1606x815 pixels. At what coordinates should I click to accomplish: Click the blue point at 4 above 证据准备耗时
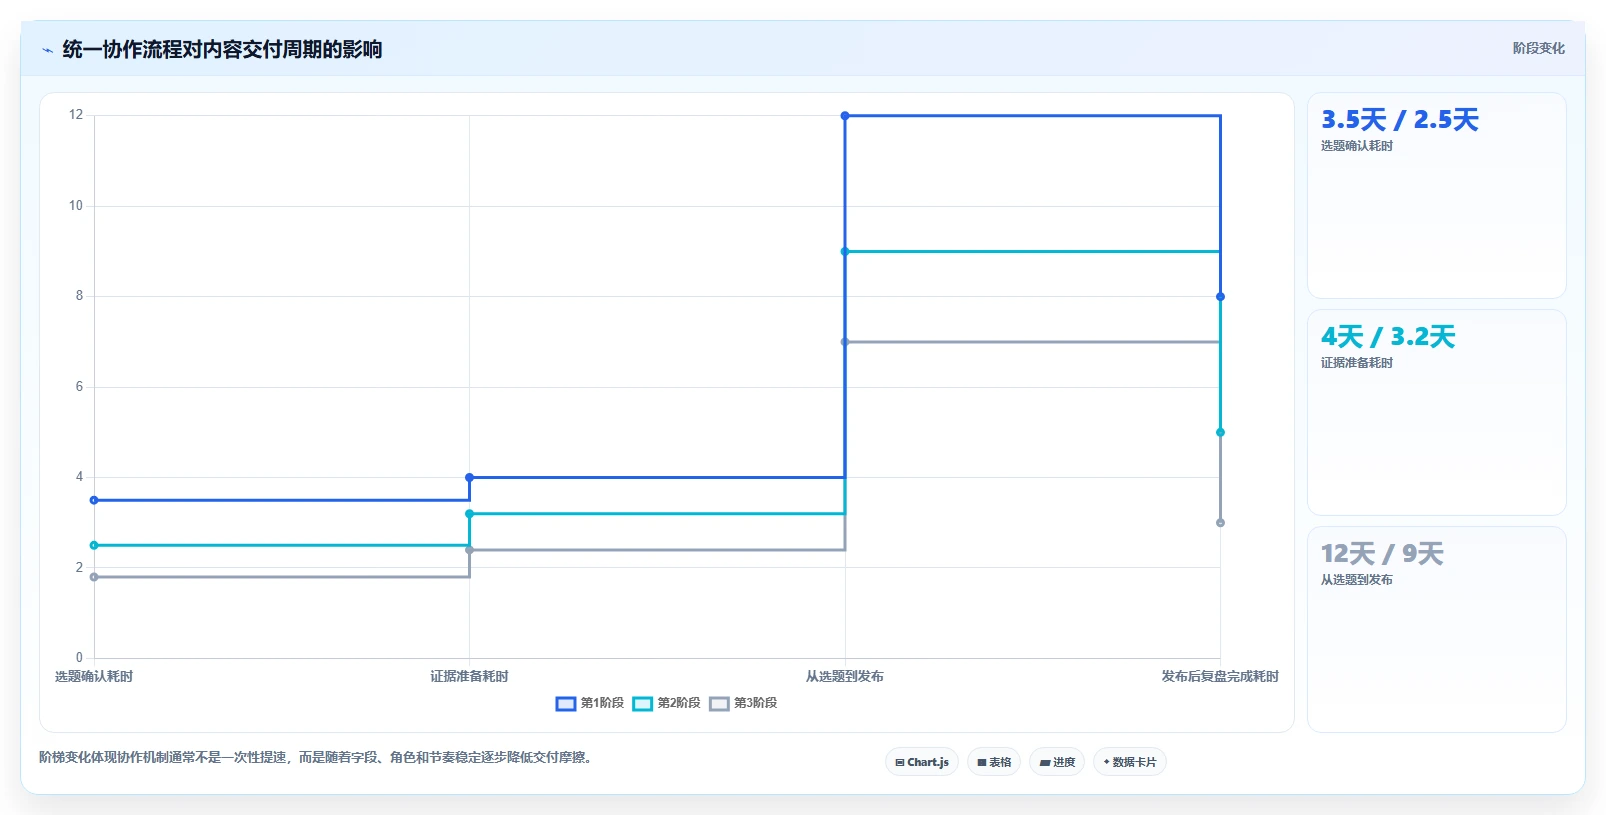pyautogui.click(x=469, y=477)
